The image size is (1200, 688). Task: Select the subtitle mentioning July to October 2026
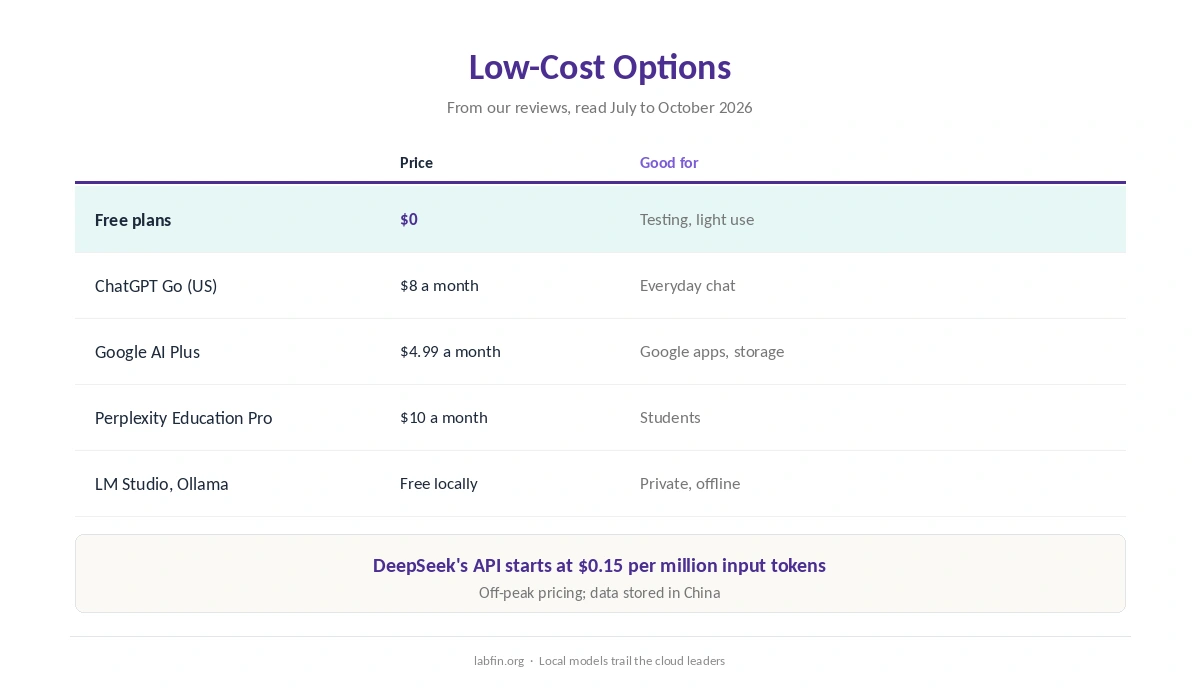coord(600,107)
